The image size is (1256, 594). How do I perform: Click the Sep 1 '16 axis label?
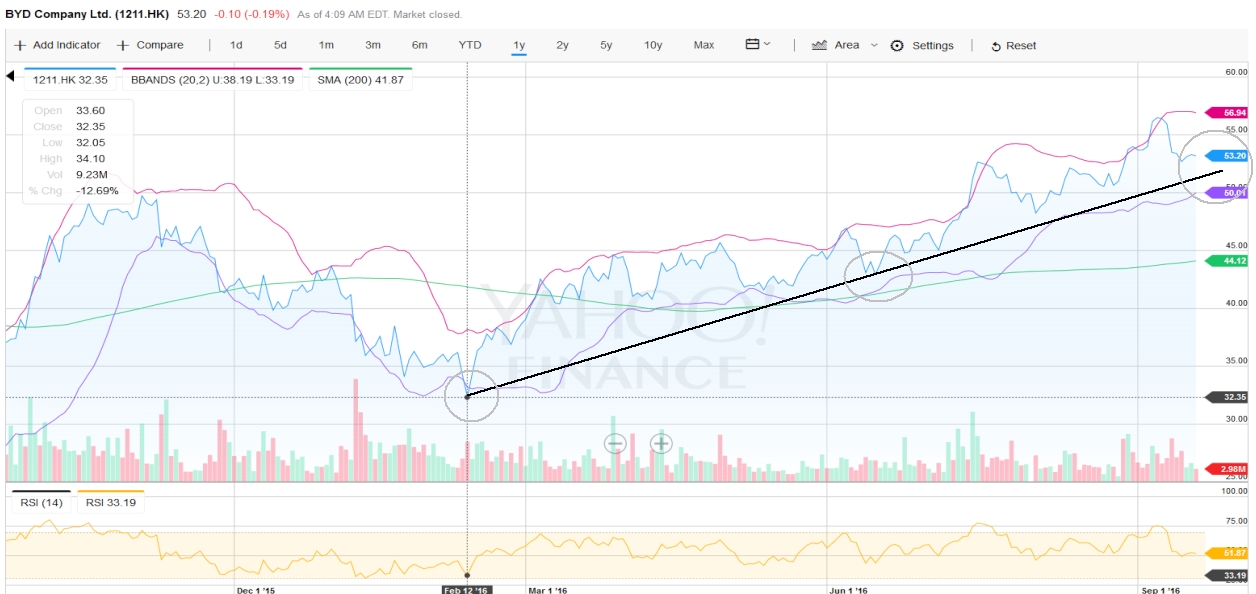[x=1161, y=590]
